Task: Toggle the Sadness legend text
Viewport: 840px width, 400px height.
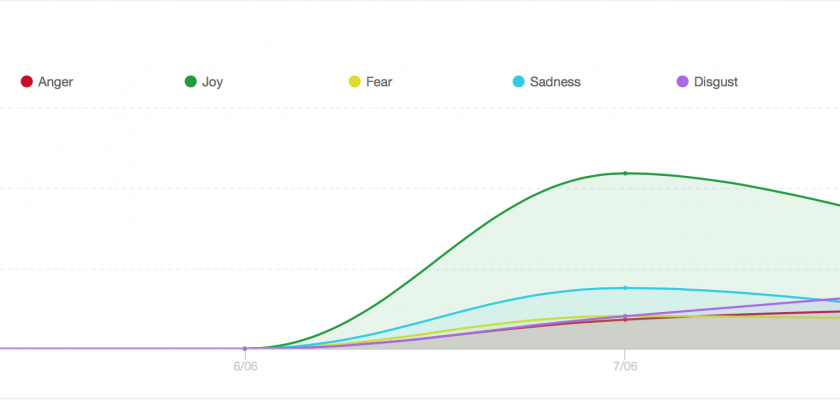Action: pyautogui.click(x=555, y=82)
